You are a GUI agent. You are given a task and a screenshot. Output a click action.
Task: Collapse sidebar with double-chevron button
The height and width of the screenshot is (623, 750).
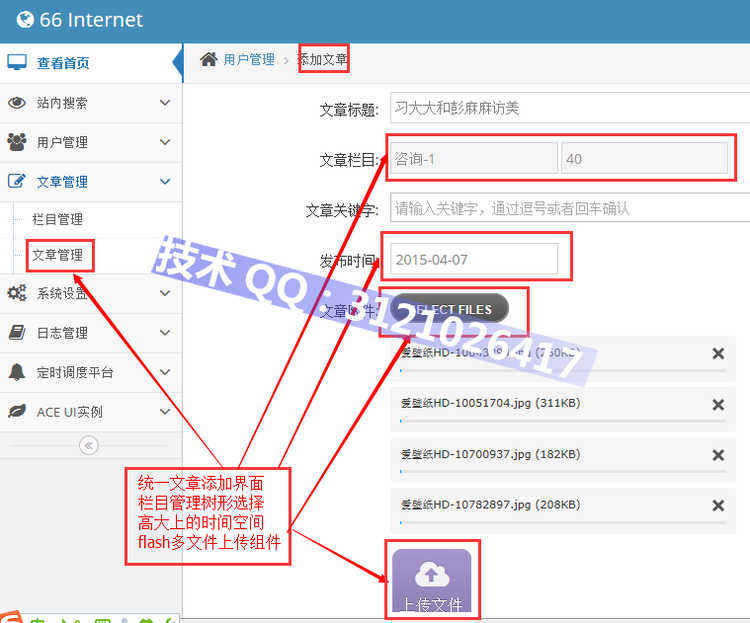pyautogui.click(x=88, y=445)
